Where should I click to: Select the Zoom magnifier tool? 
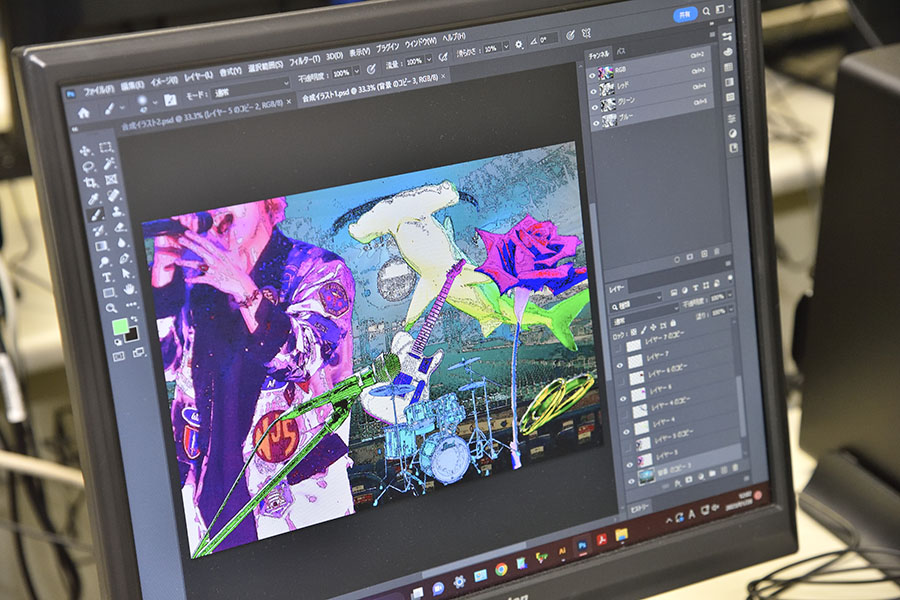(x=111, y=309)
